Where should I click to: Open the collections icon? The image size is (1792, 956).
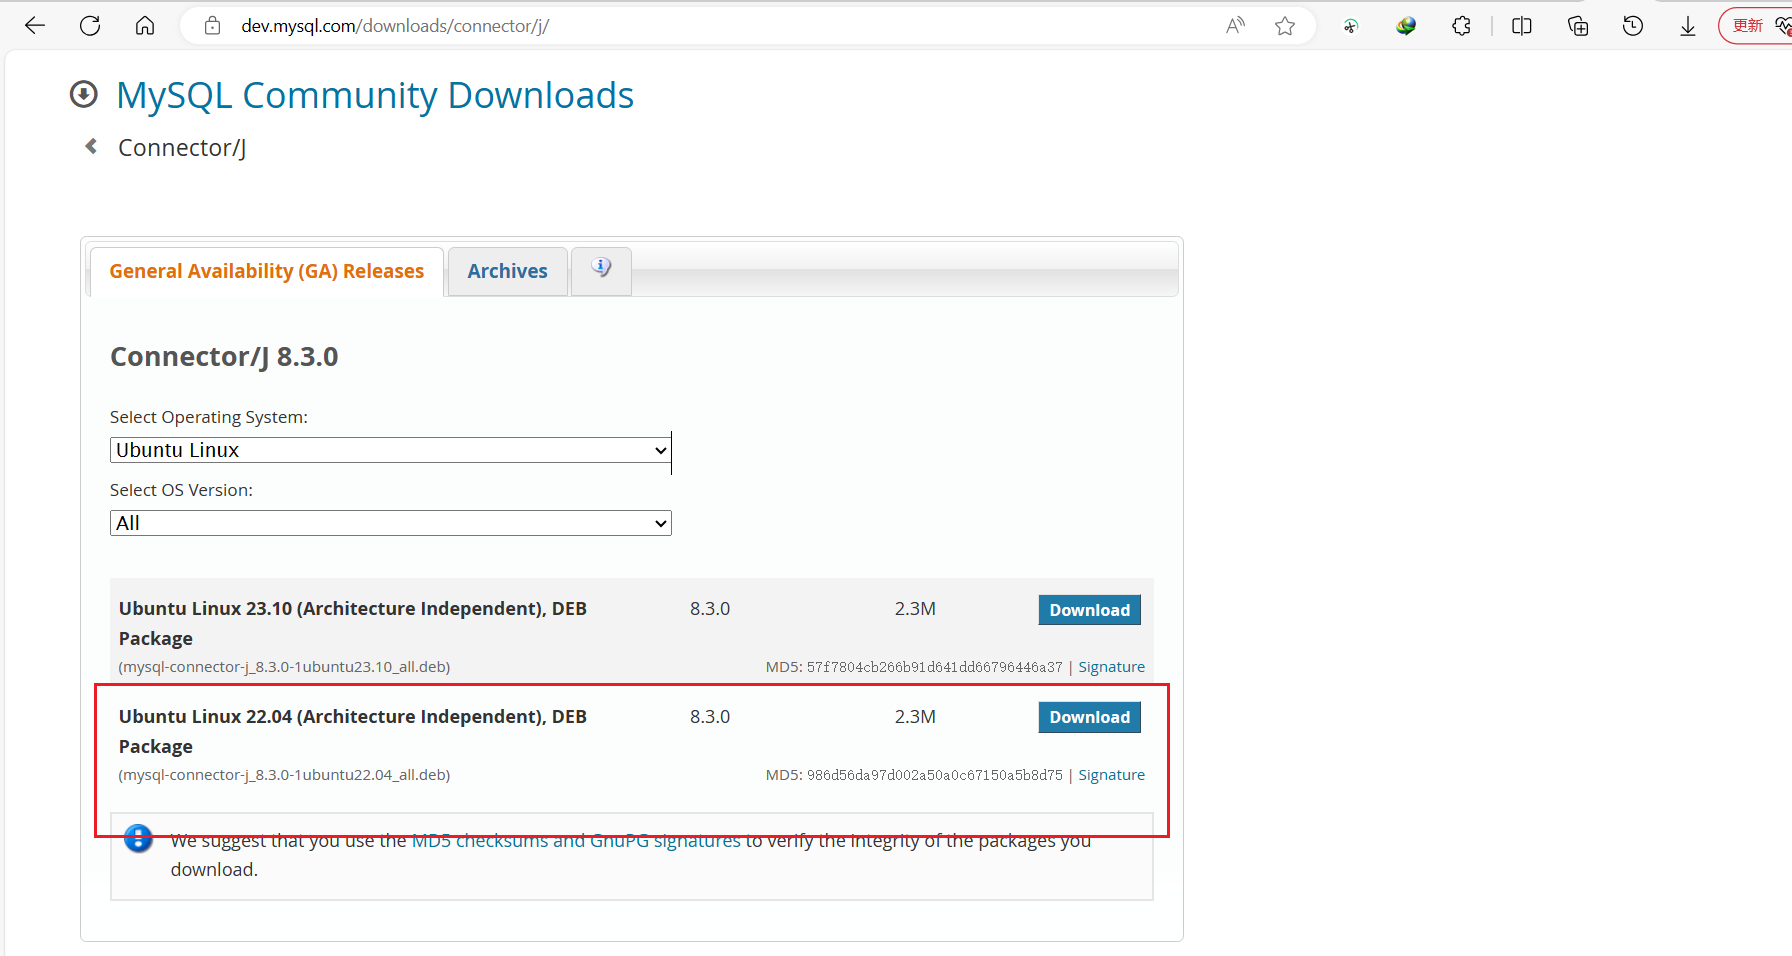click(x=1578, y=26)
